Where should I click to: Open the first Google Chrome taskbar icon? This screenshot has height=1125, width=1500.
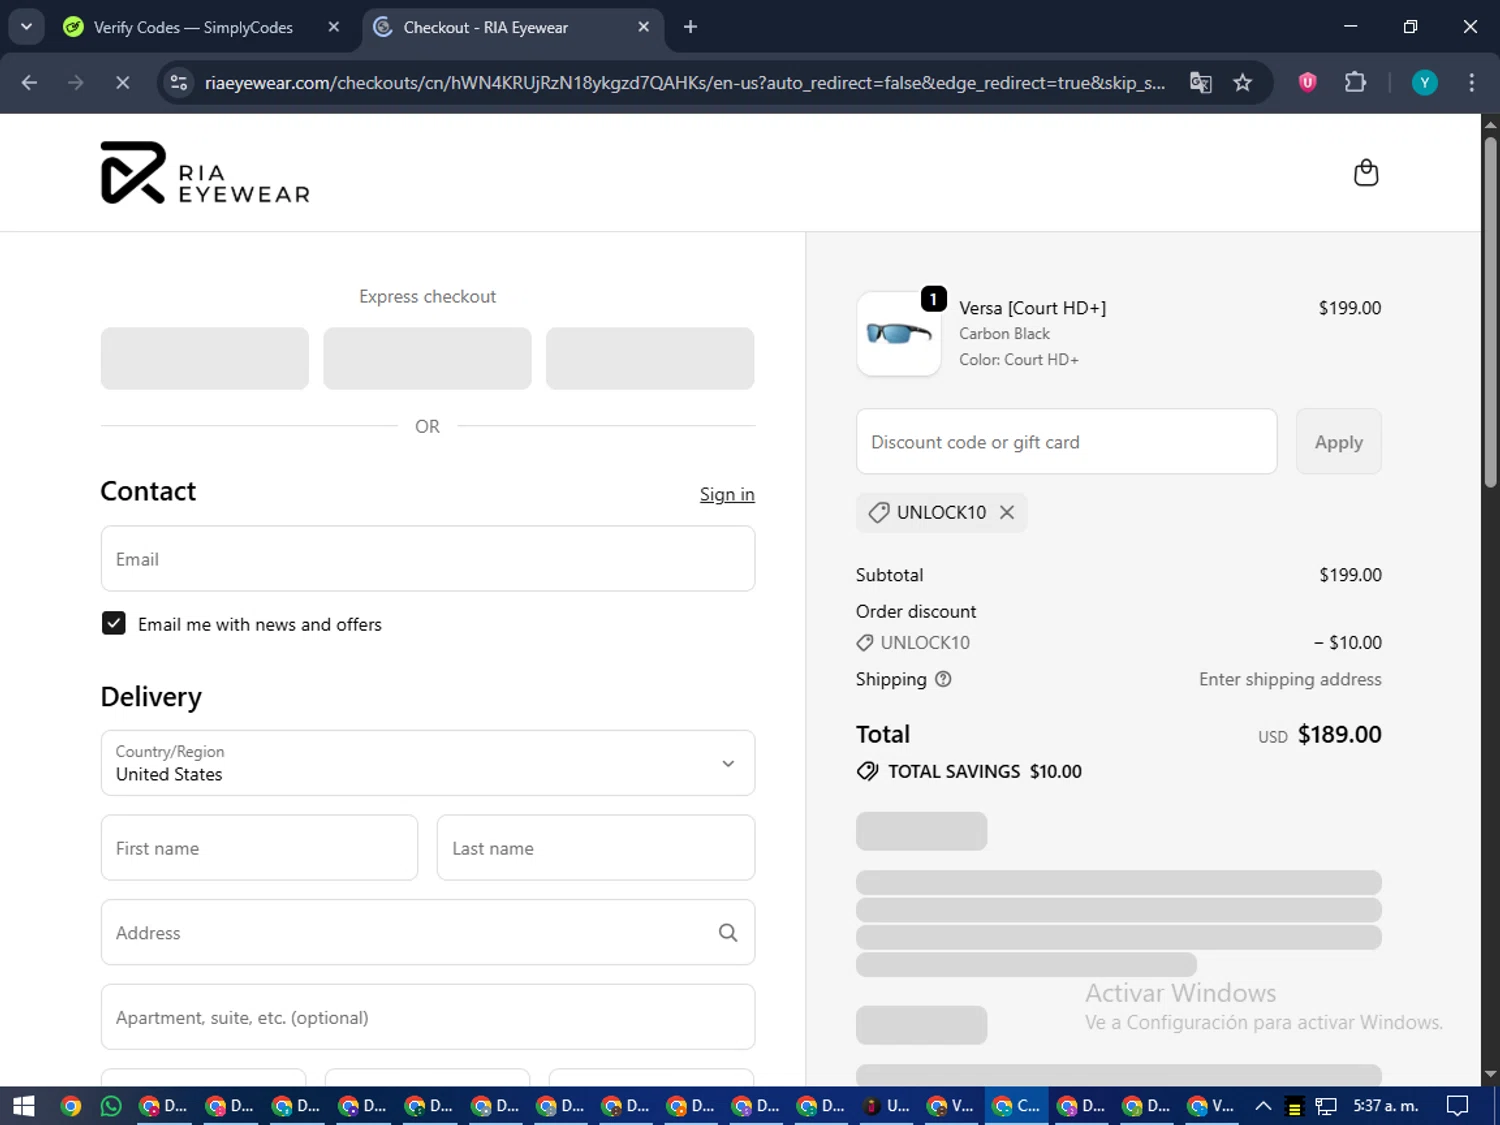click(x=70, y=1105)
